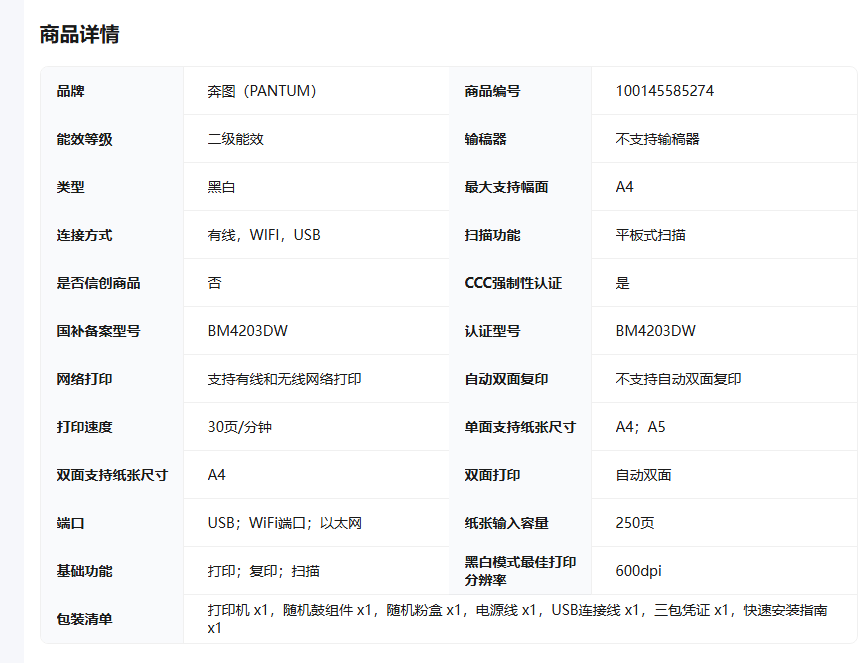
Task: Select the 扫描功能 label
Action: [493, 236]
